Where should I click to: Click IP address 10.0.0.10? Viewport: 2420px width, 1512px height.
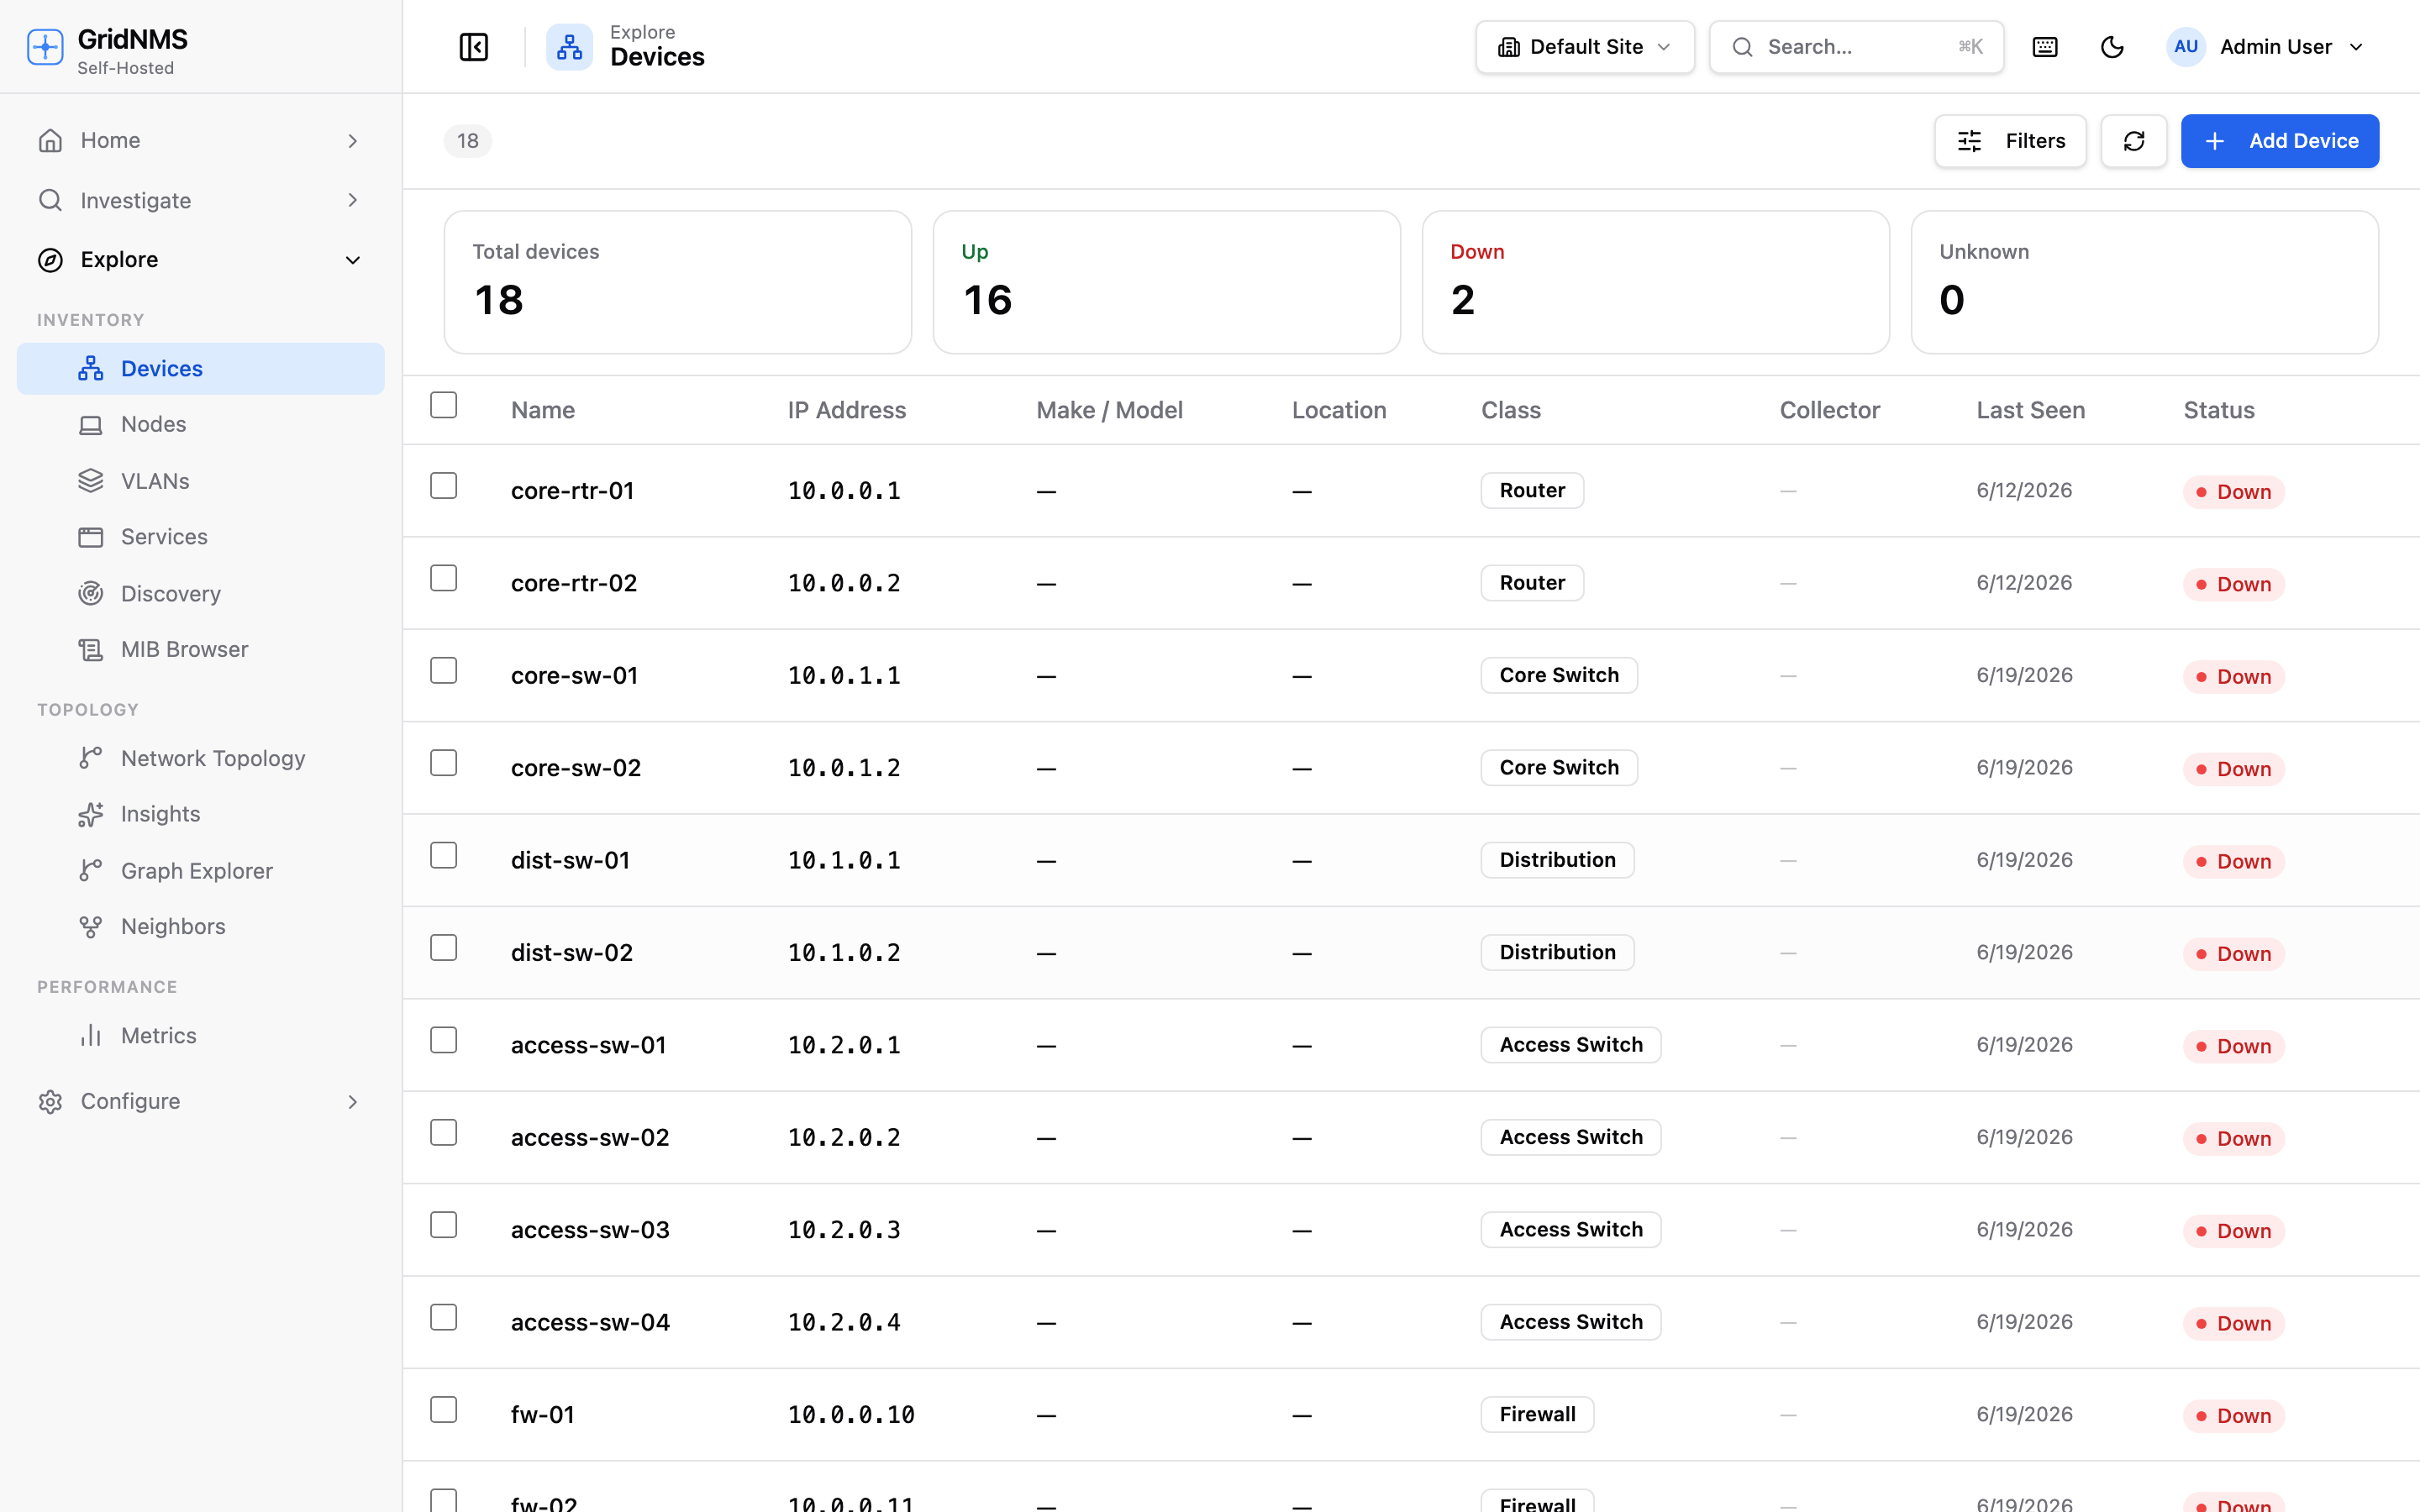(851, 1415)
